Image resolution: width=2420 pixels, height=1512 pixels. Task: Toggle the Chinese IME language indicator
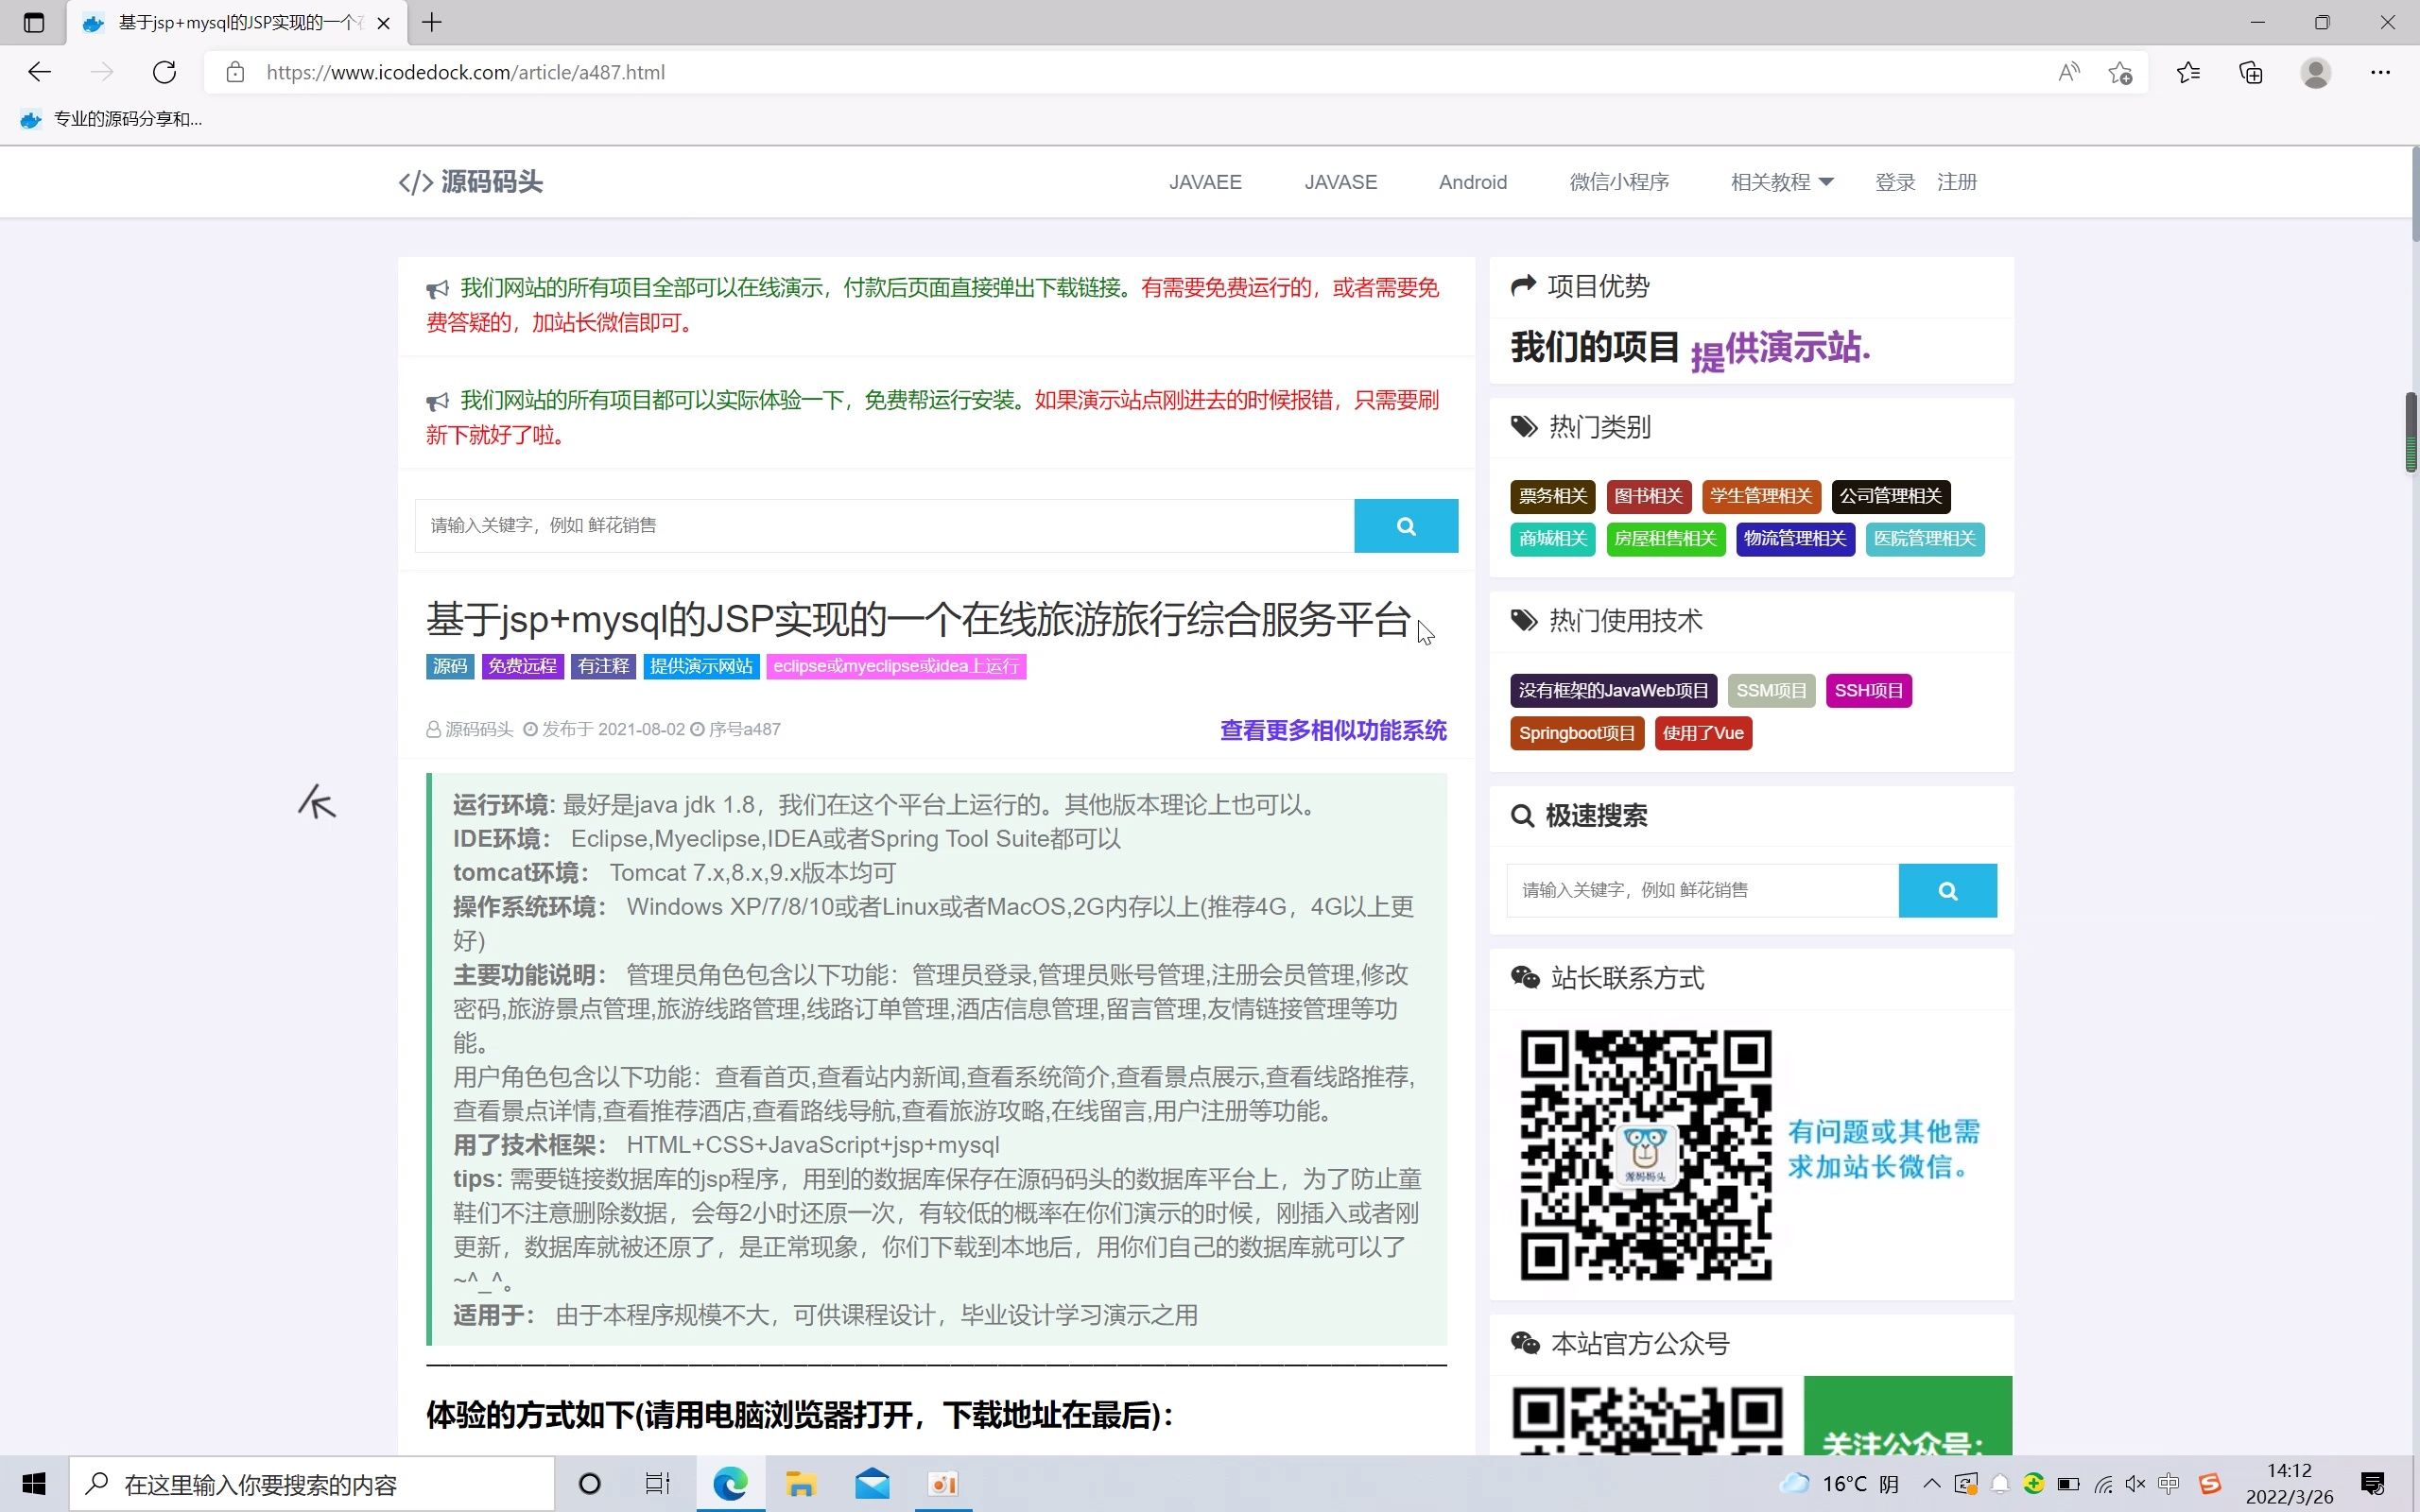(2168, 1484)
